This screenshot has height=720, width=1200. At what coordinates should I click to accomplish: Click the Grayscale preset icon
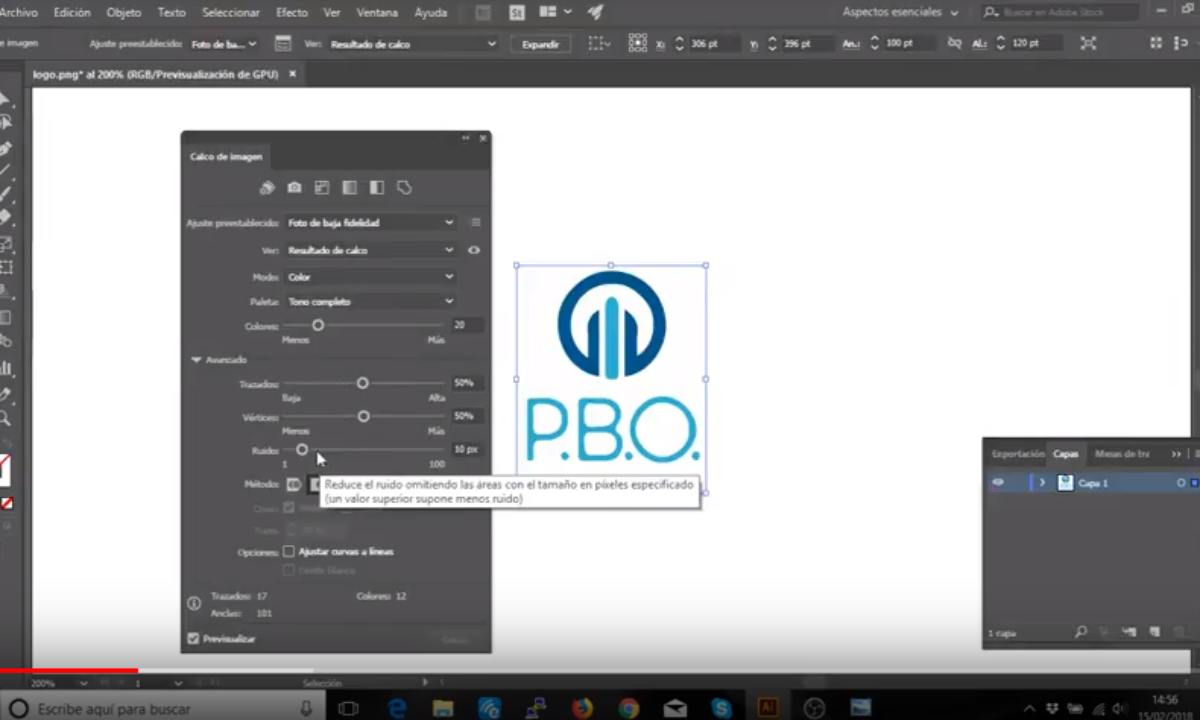[349, 187]
